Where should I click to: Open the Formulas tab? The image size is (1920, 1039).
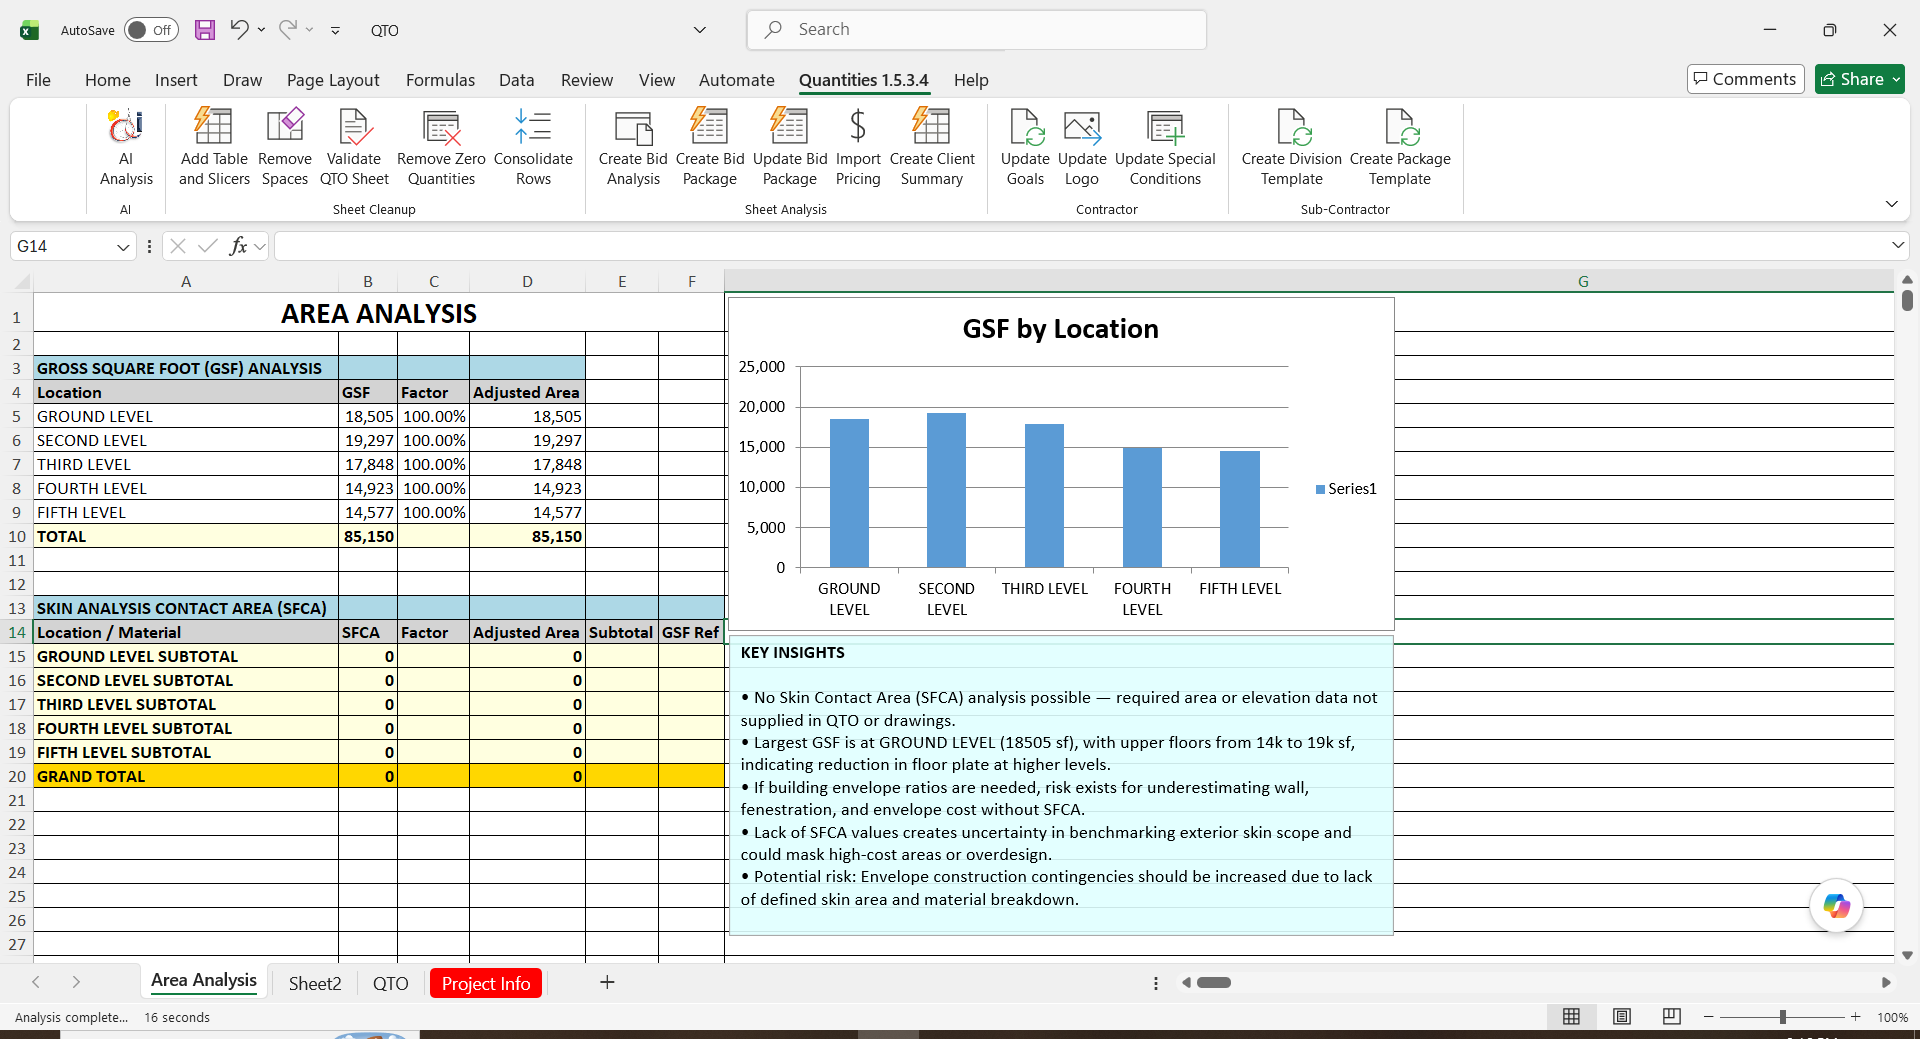(440, 80)
